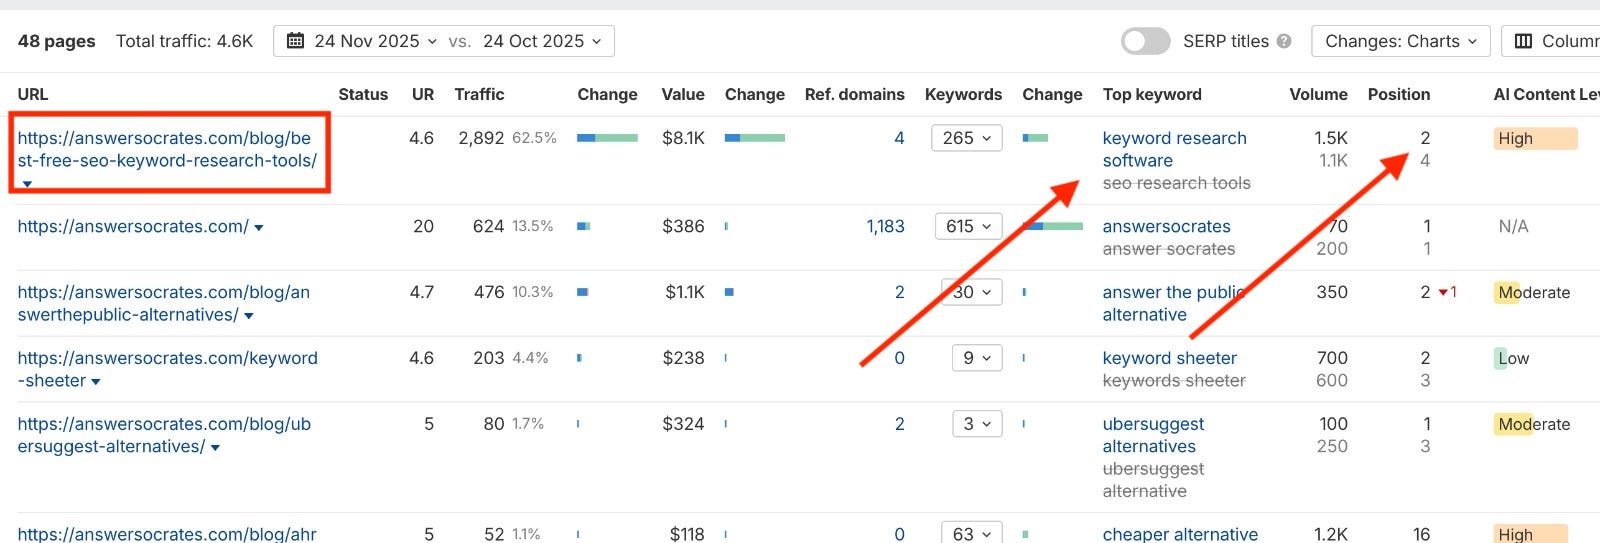This screenshot has height=543, width=1600.
Task: Sort by the Status column header
Action: pyautogui.click(x=363, y=94)
